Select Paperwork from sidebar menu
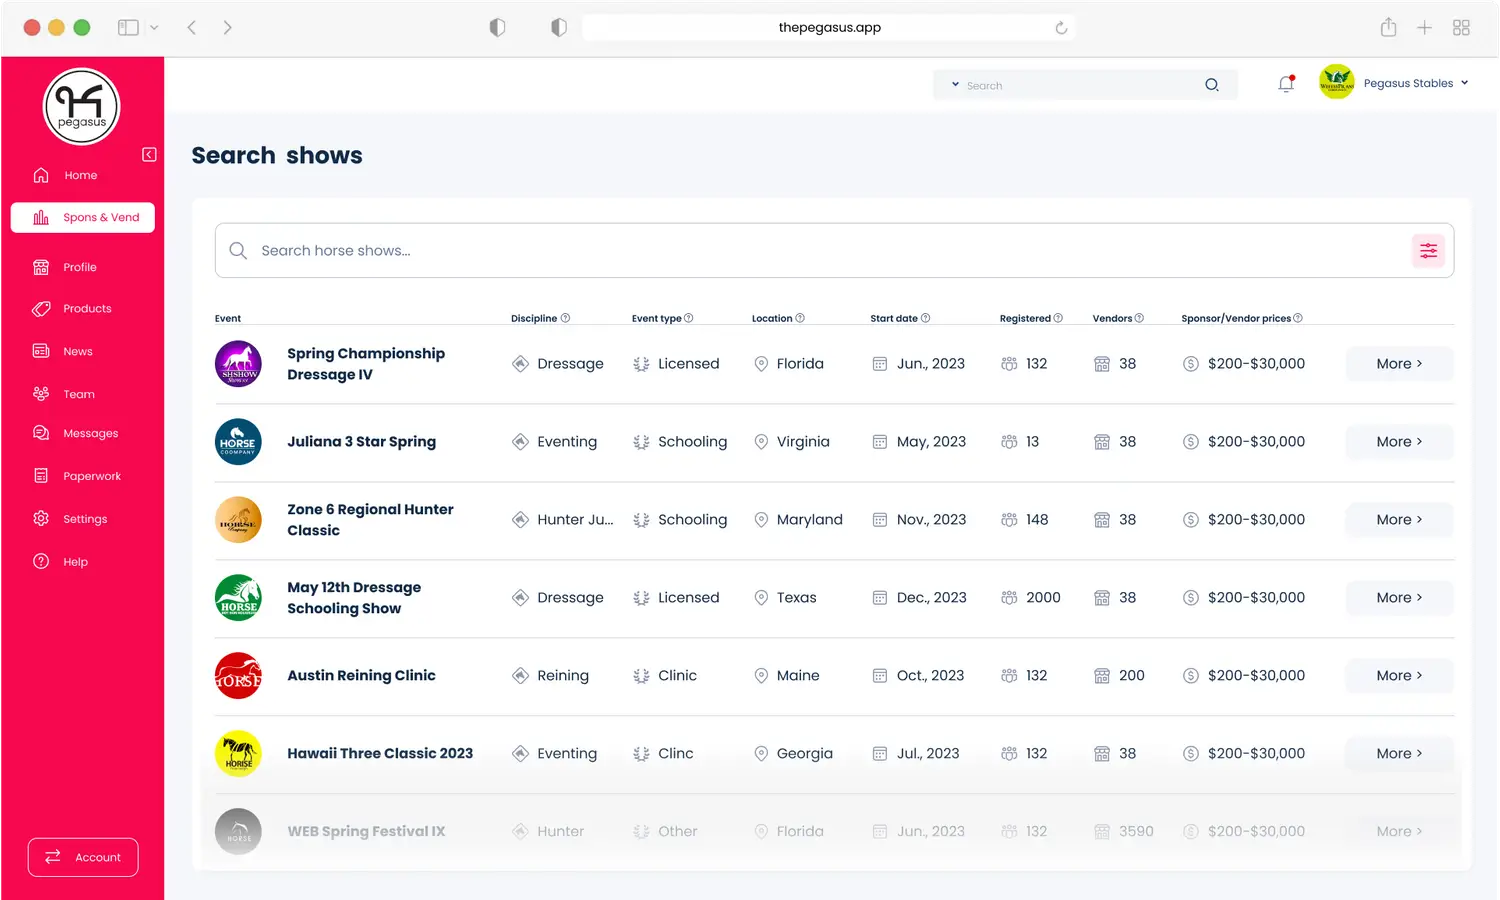 tap(91, 477)
